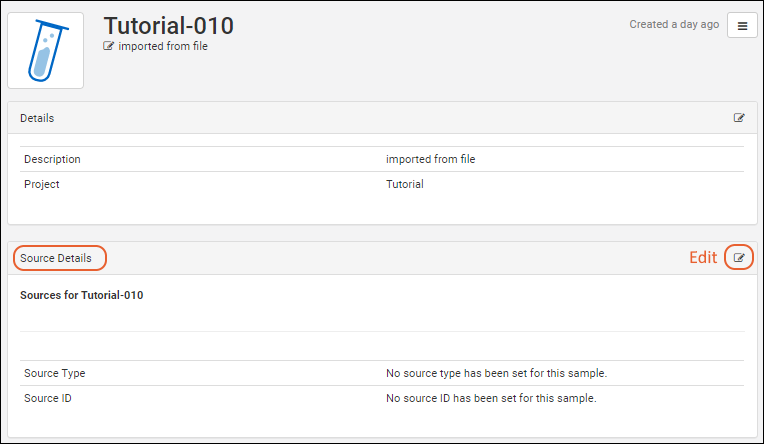Click edit pencil beside 'imported from file' subtitle

[109, 46]
